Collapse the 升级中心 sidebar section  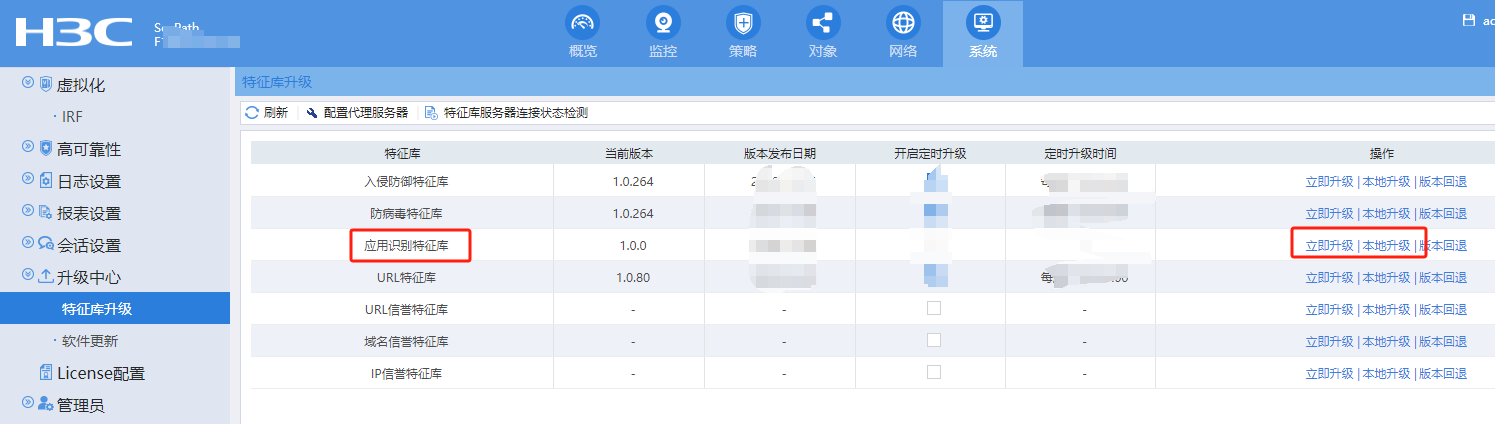tap(28, 277)
